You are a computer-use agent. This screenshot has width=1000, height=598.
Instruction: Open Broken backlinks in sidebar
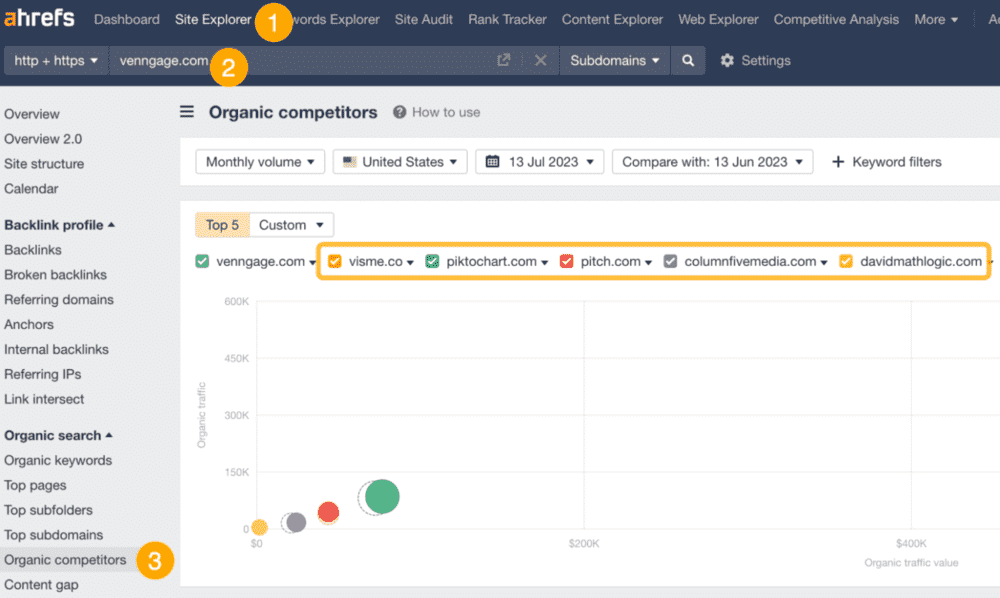coord(55,275)
